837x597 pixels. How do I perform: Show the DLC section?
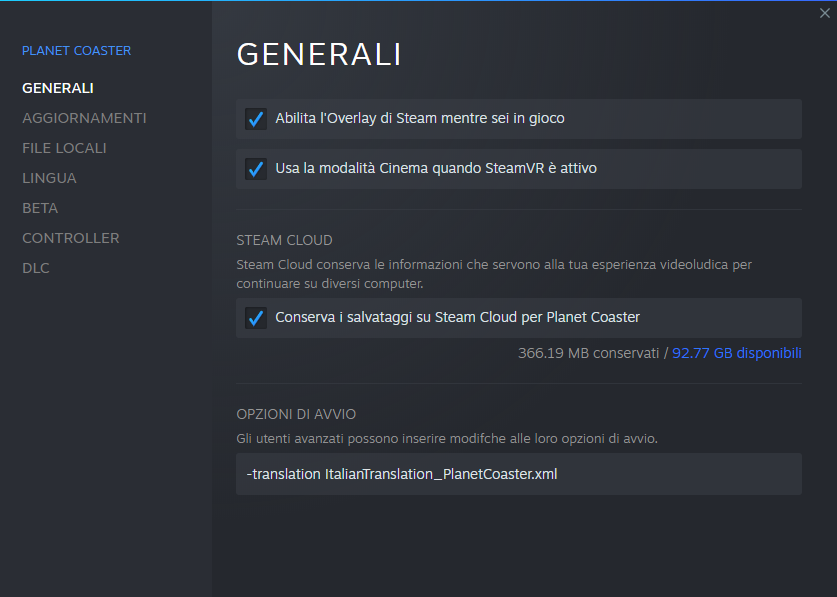point(36,268)
